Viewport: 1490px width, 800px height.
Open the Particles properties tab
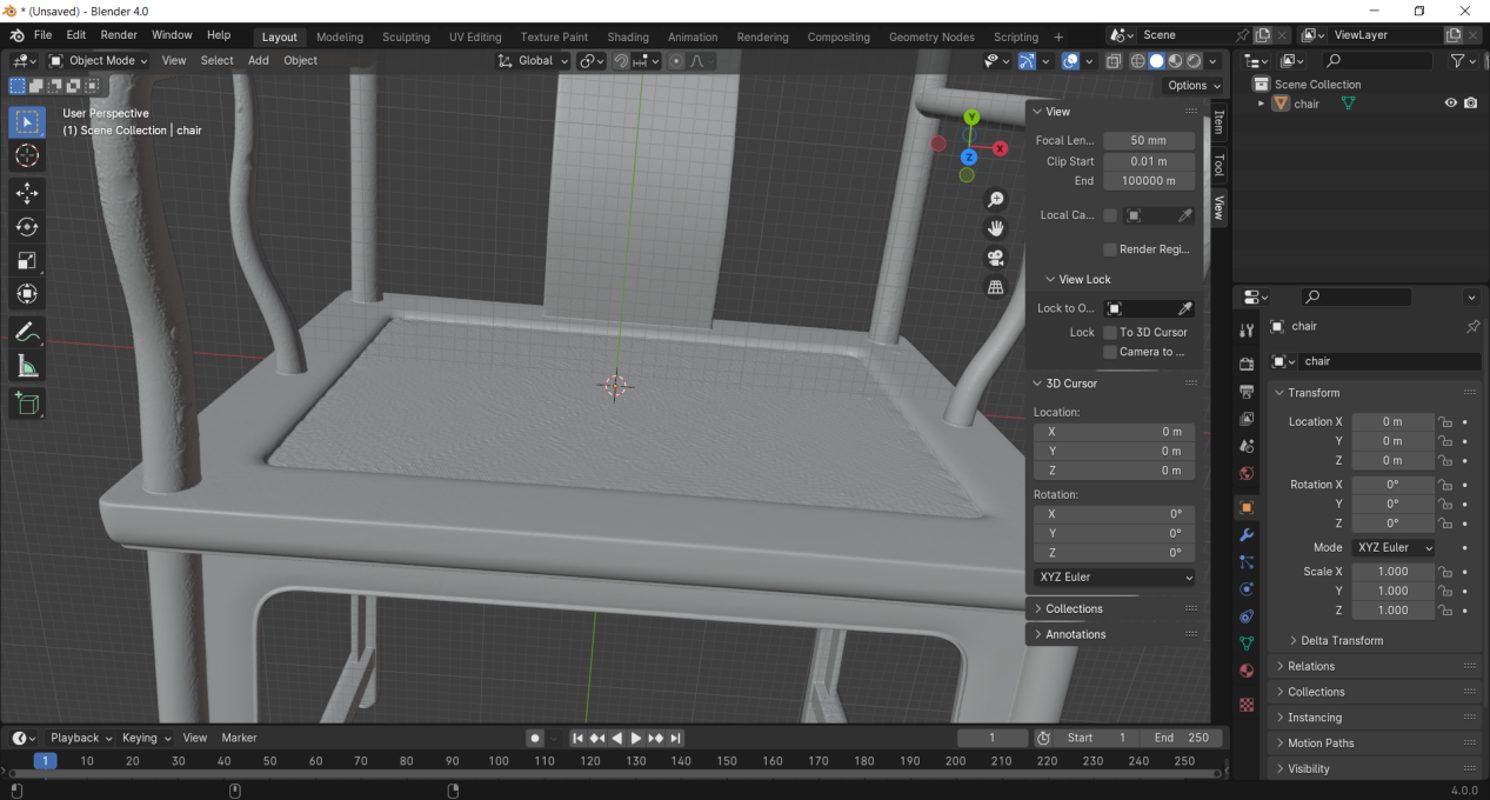1246,562
